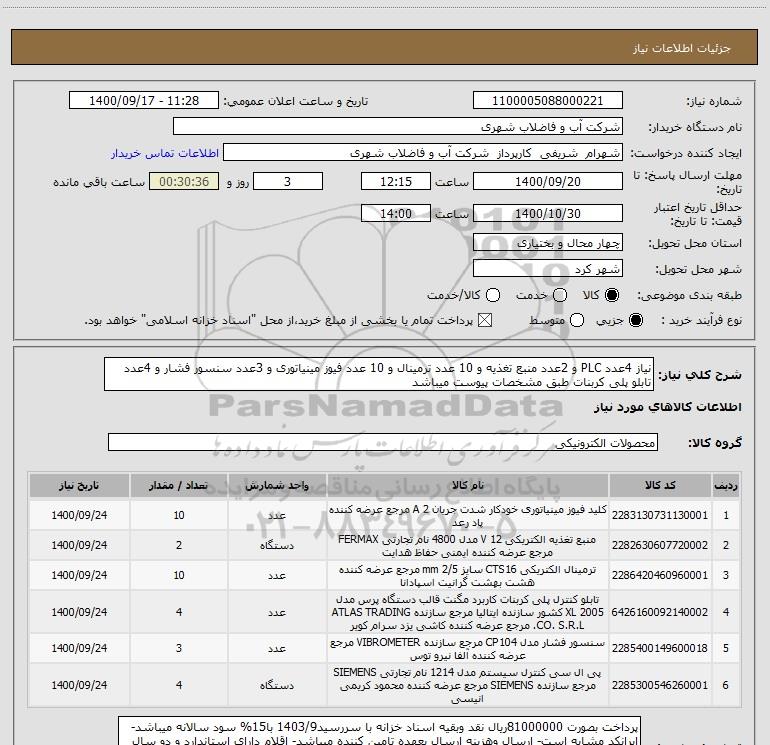The width and height of the screenshot is (770, 745).
Task: Click the requester field شهرام شریفی
Action: click(x=423, y=153)
